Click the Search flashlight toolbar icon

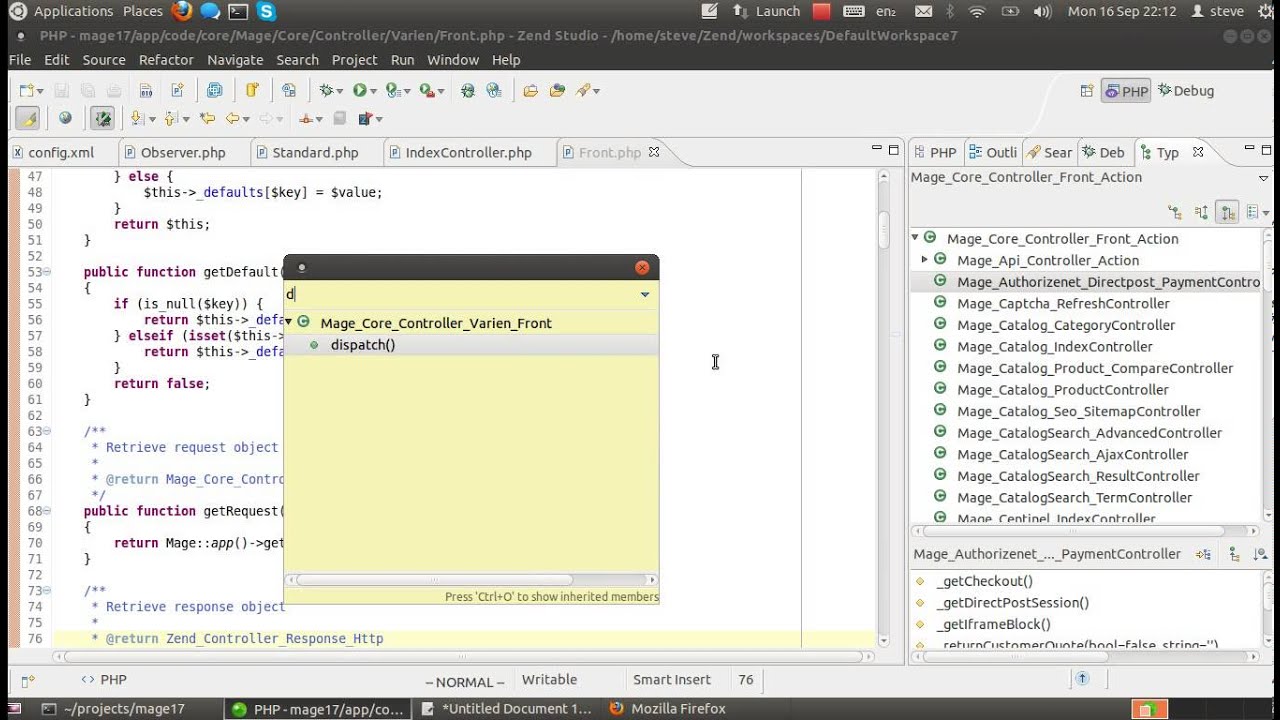582,91
